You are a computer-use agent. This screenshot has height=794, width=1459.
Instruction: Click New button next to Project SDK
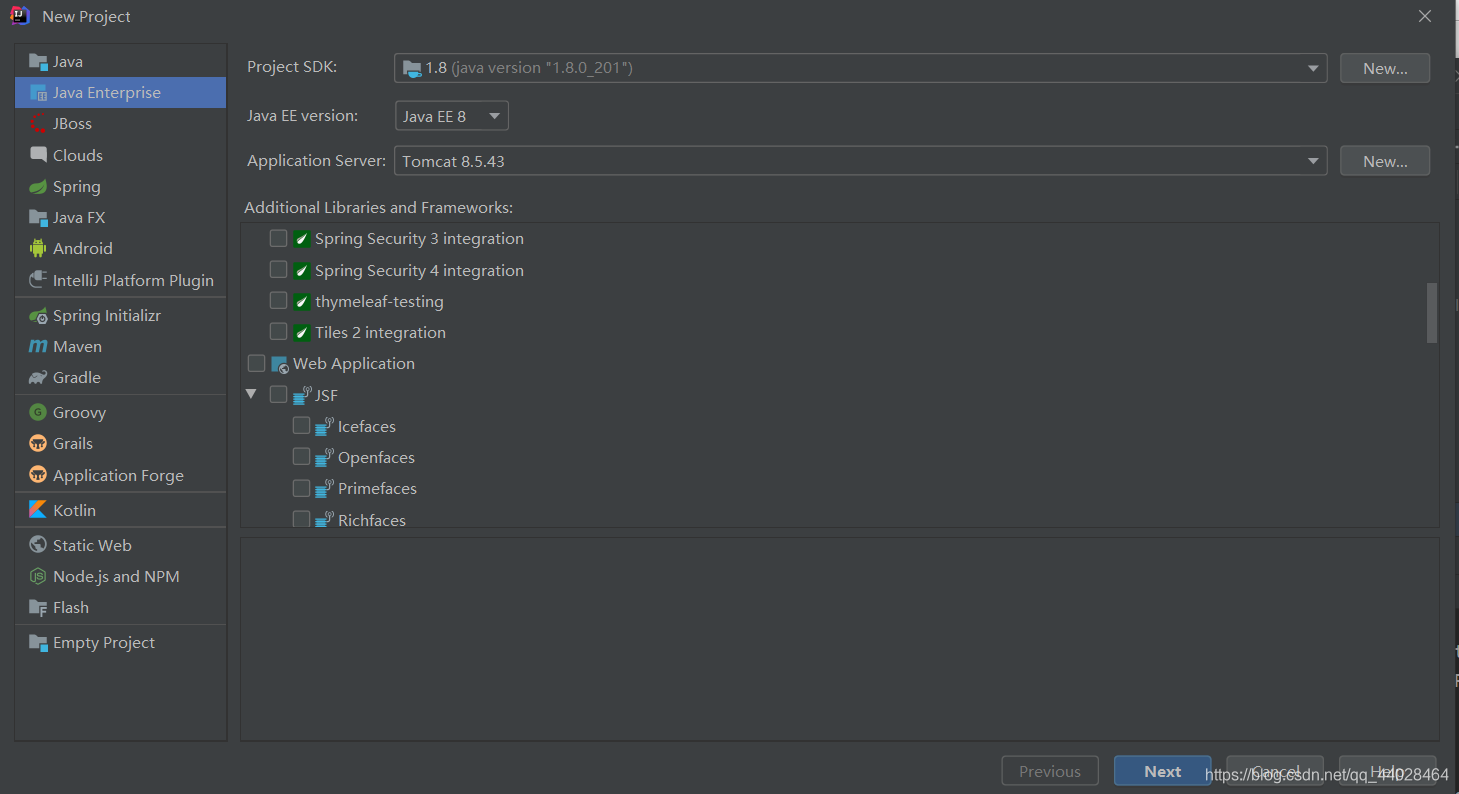[1385, 68]
